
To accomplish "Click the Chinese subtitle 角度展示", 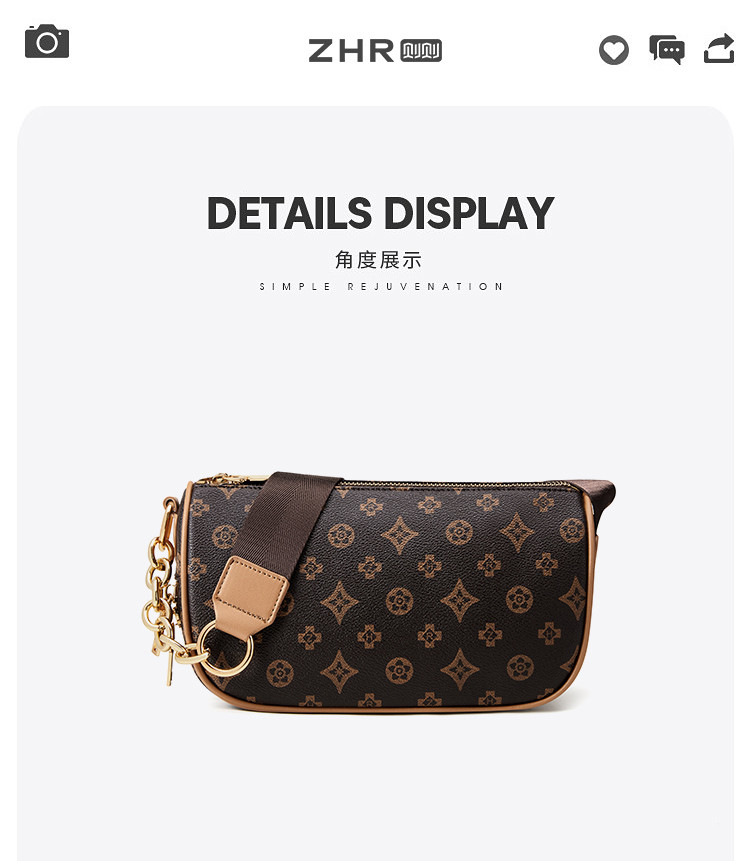I will click(x=378, y=260).
